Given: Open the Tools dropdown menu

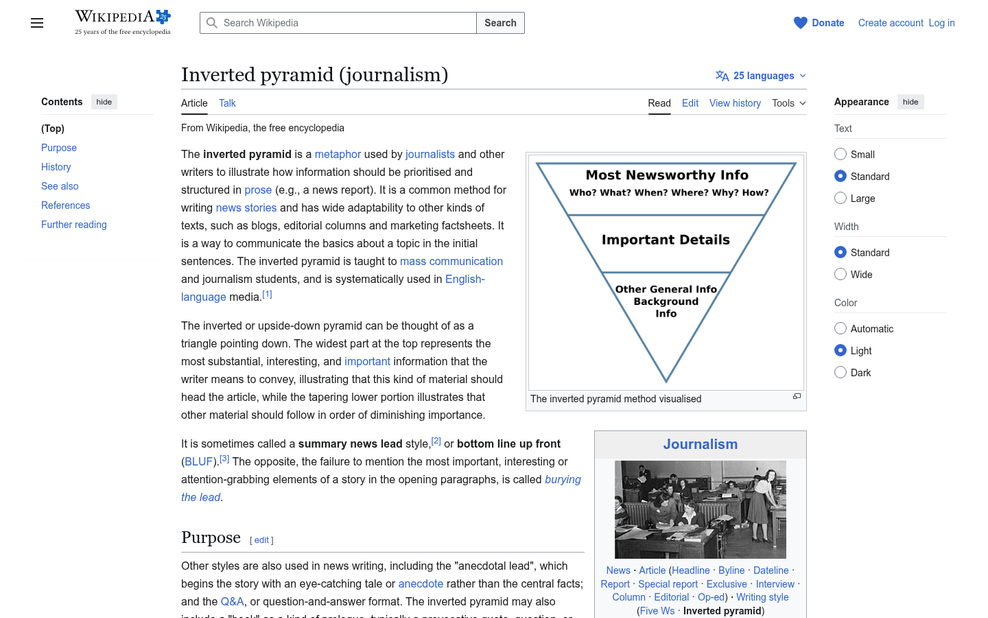Looking at the screenshot, I should (x=789, y=103).
